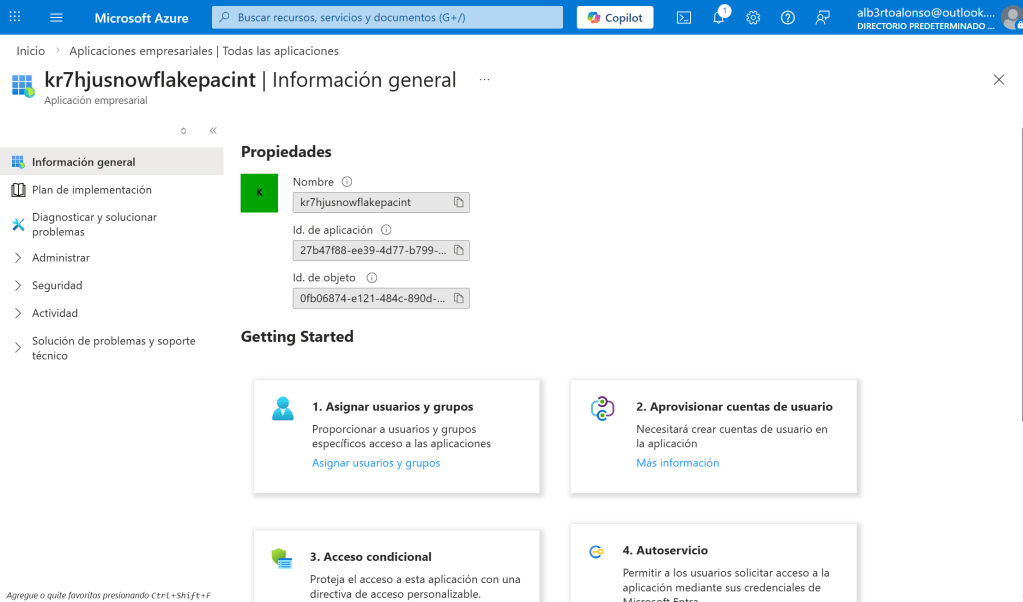
Task: Expand the Seguridad section
Action: 57,286
